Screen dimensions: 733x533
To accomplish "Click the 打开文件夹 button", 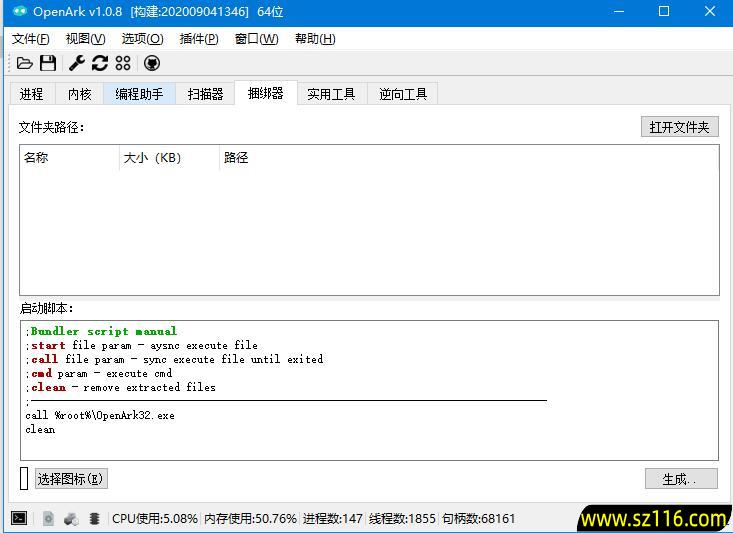I will click(x=679, y=127).
